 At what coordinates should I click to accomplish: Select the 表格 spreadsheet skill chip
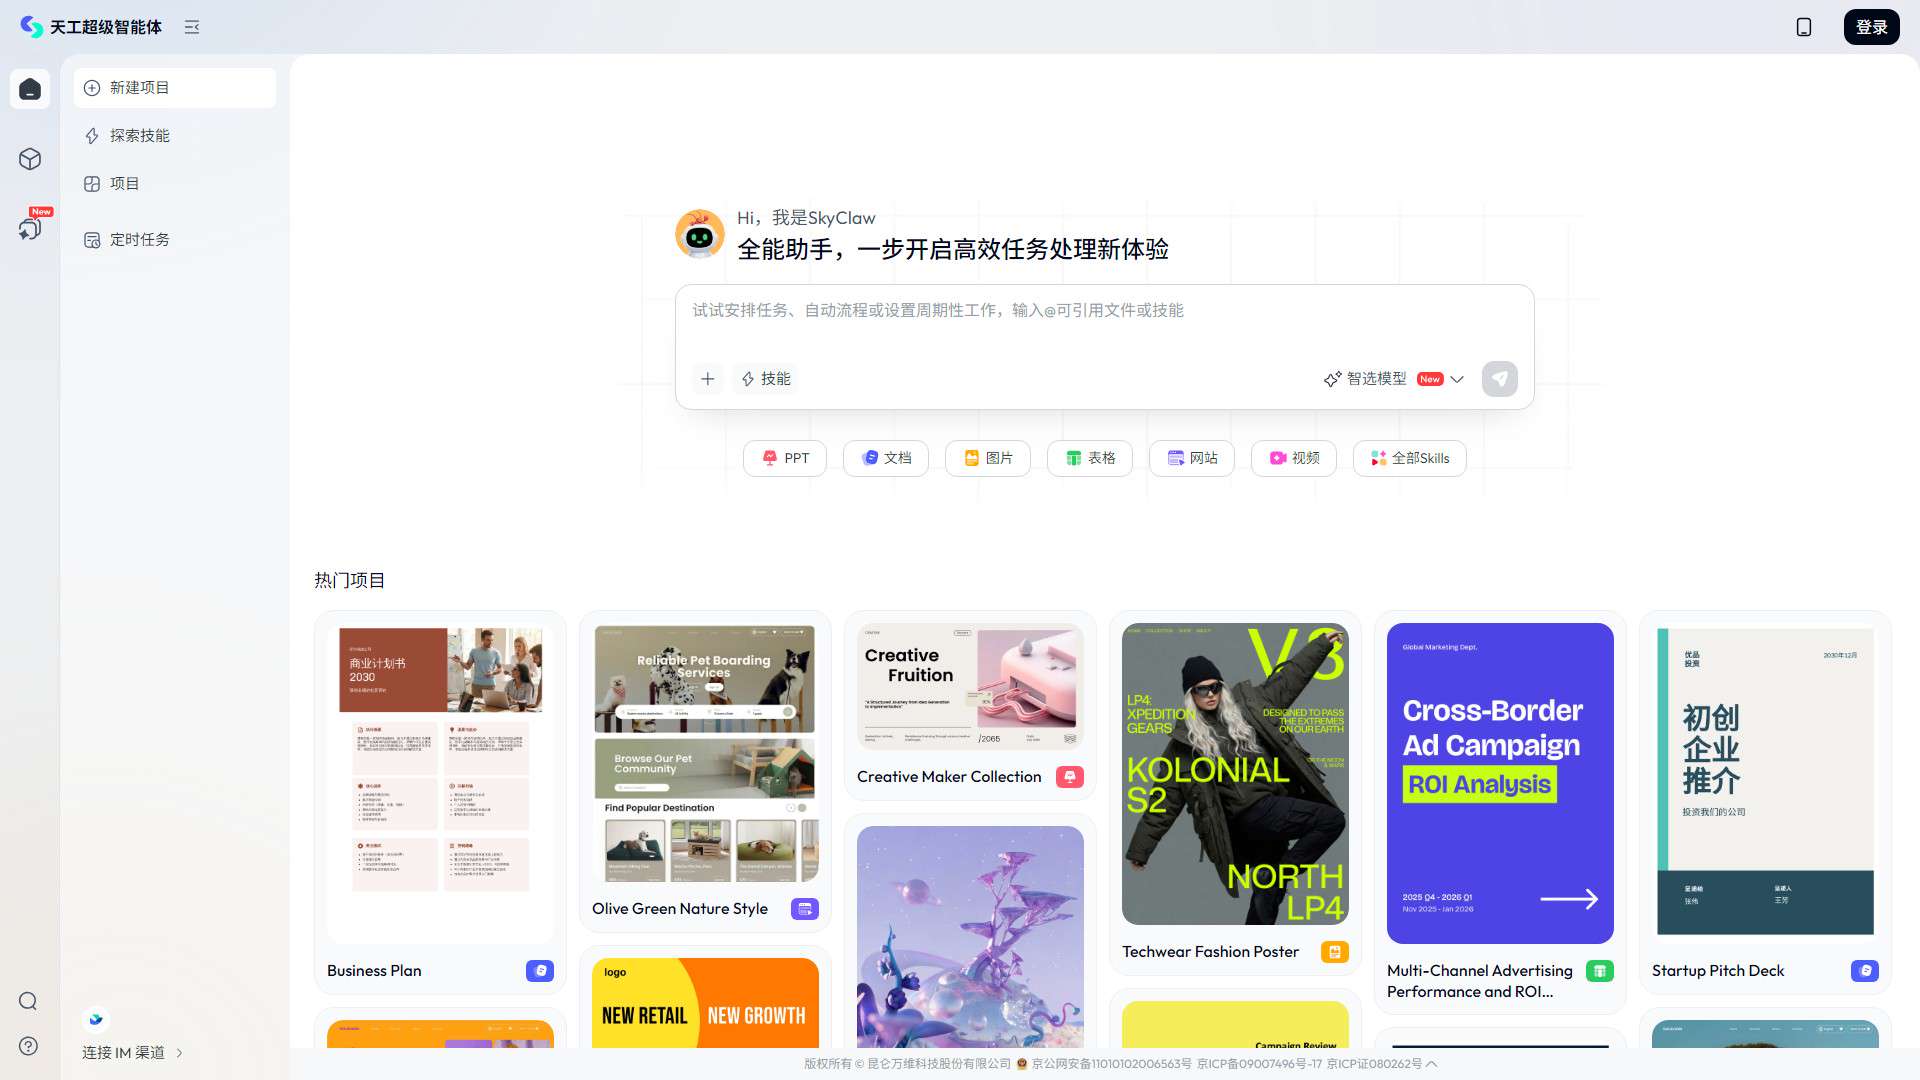(1090, 458)
